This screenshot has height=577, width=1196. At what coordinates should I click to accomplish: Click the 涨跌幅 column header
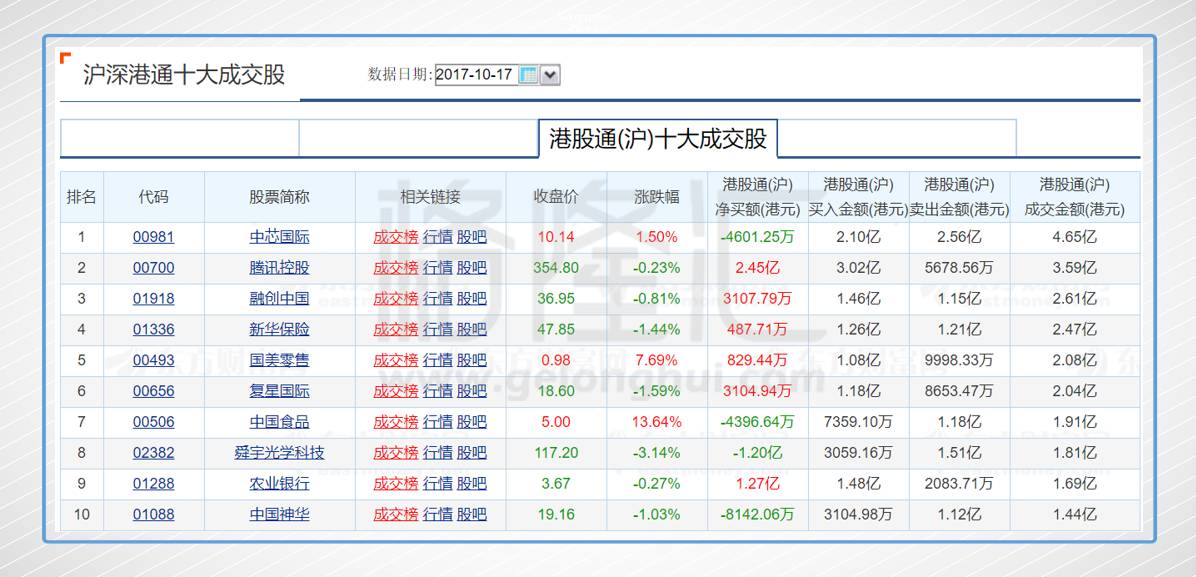(x=657, y=197)
